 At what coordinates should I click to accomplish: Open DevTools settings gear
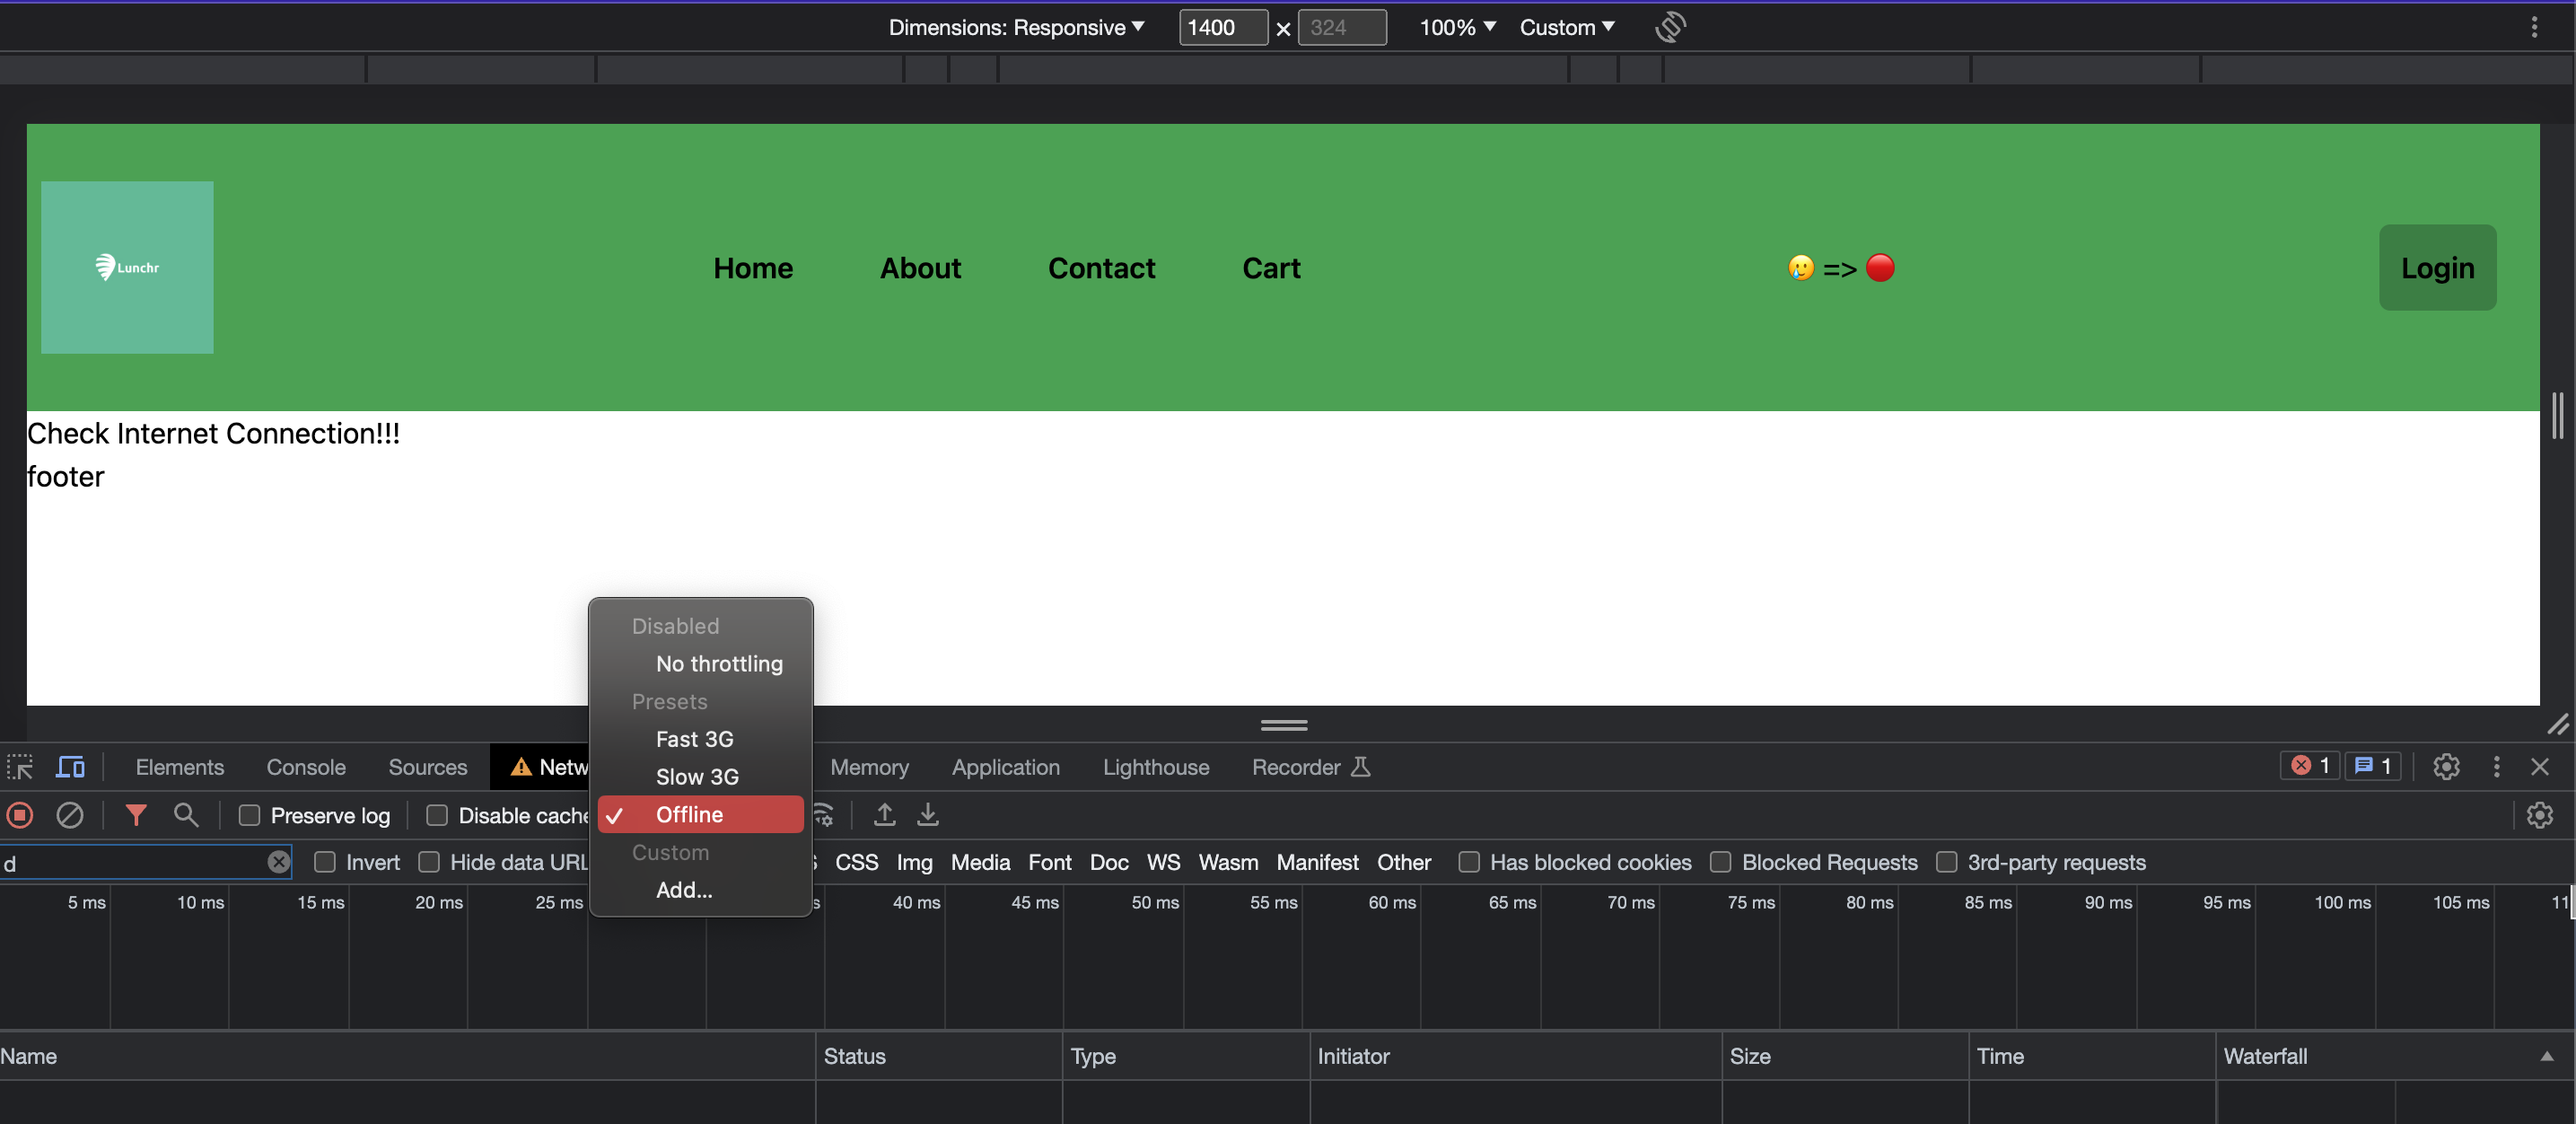(2446, 767)
